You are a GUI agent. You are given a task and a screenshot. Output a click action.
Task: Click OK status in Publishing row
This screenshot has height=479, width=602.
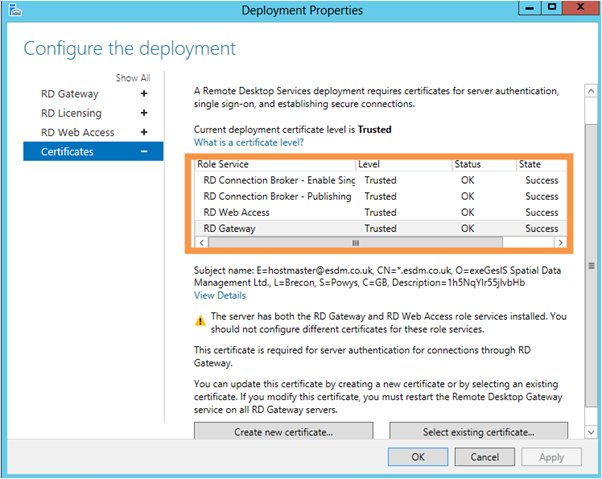coord(468,196)
